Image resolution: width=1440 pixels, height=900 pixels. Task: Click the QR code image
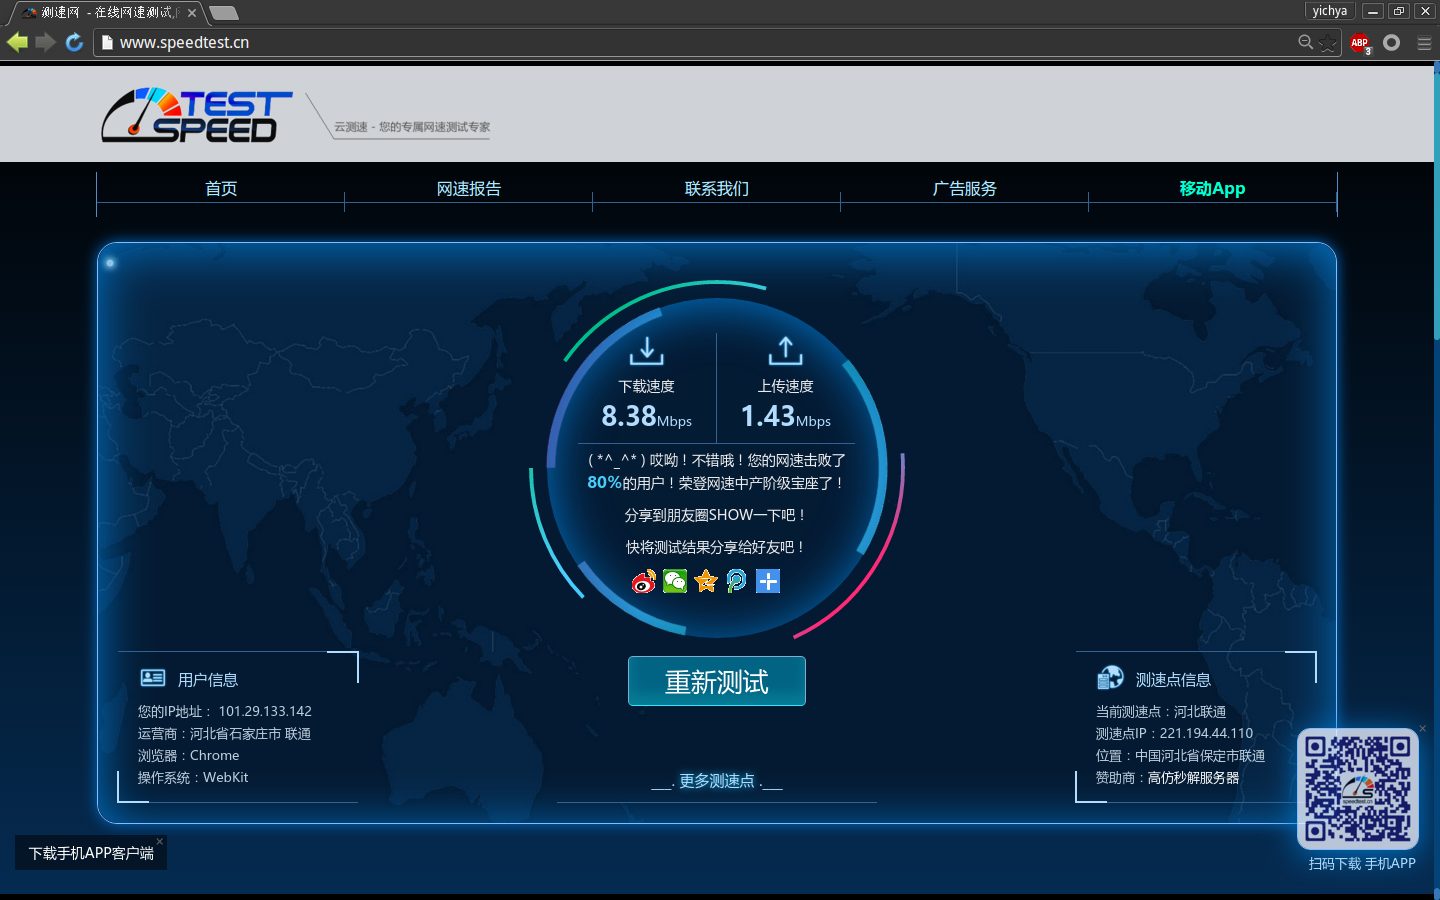[x=1358, y=788]
